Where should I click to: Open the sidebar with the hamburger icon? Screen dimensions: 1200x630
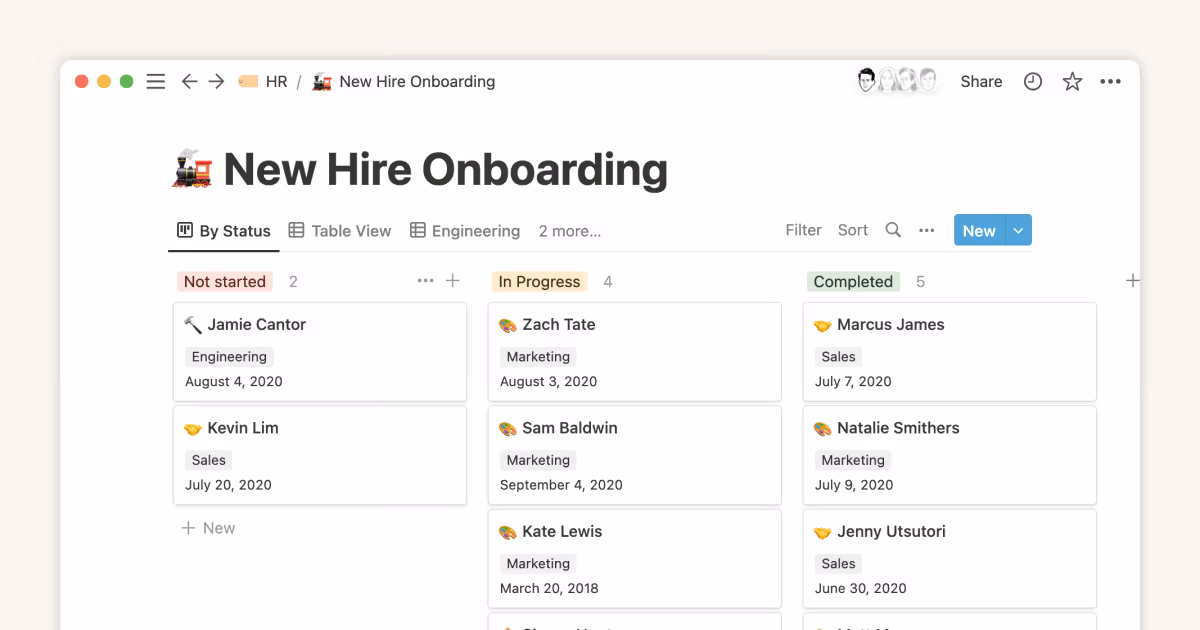click(x=155, y=81)
